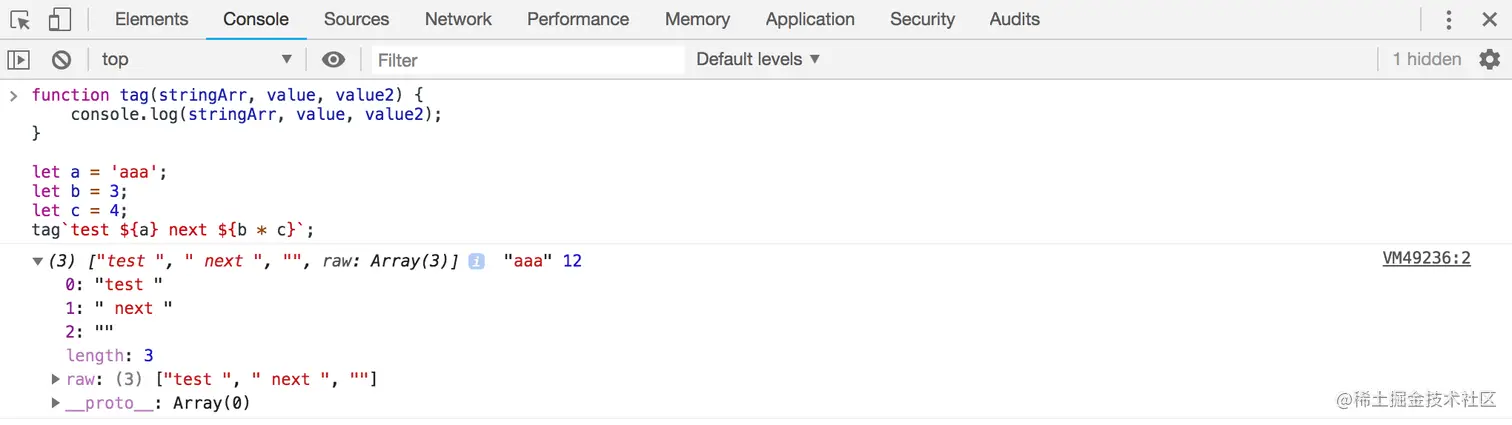1512x425 pixels.
Task: Switch to the Network tab
Action: (458, 19)
